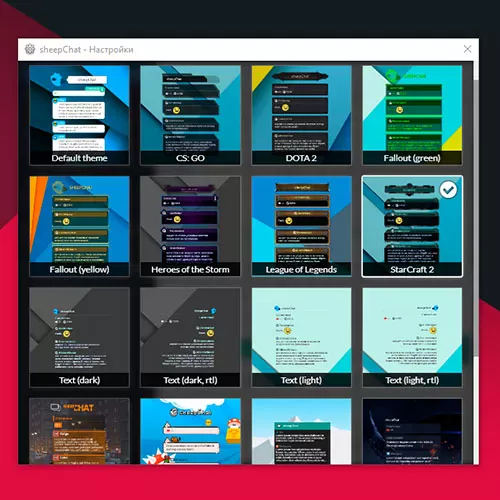Select the Text (dark) theme
500x500 pixels.
pos(79,337)
